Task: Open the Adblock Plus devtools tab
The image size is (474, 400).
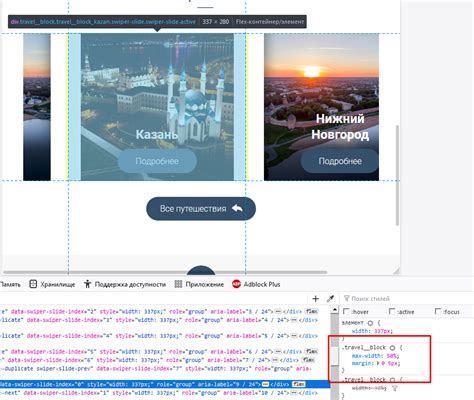Action: coord(256,284)
